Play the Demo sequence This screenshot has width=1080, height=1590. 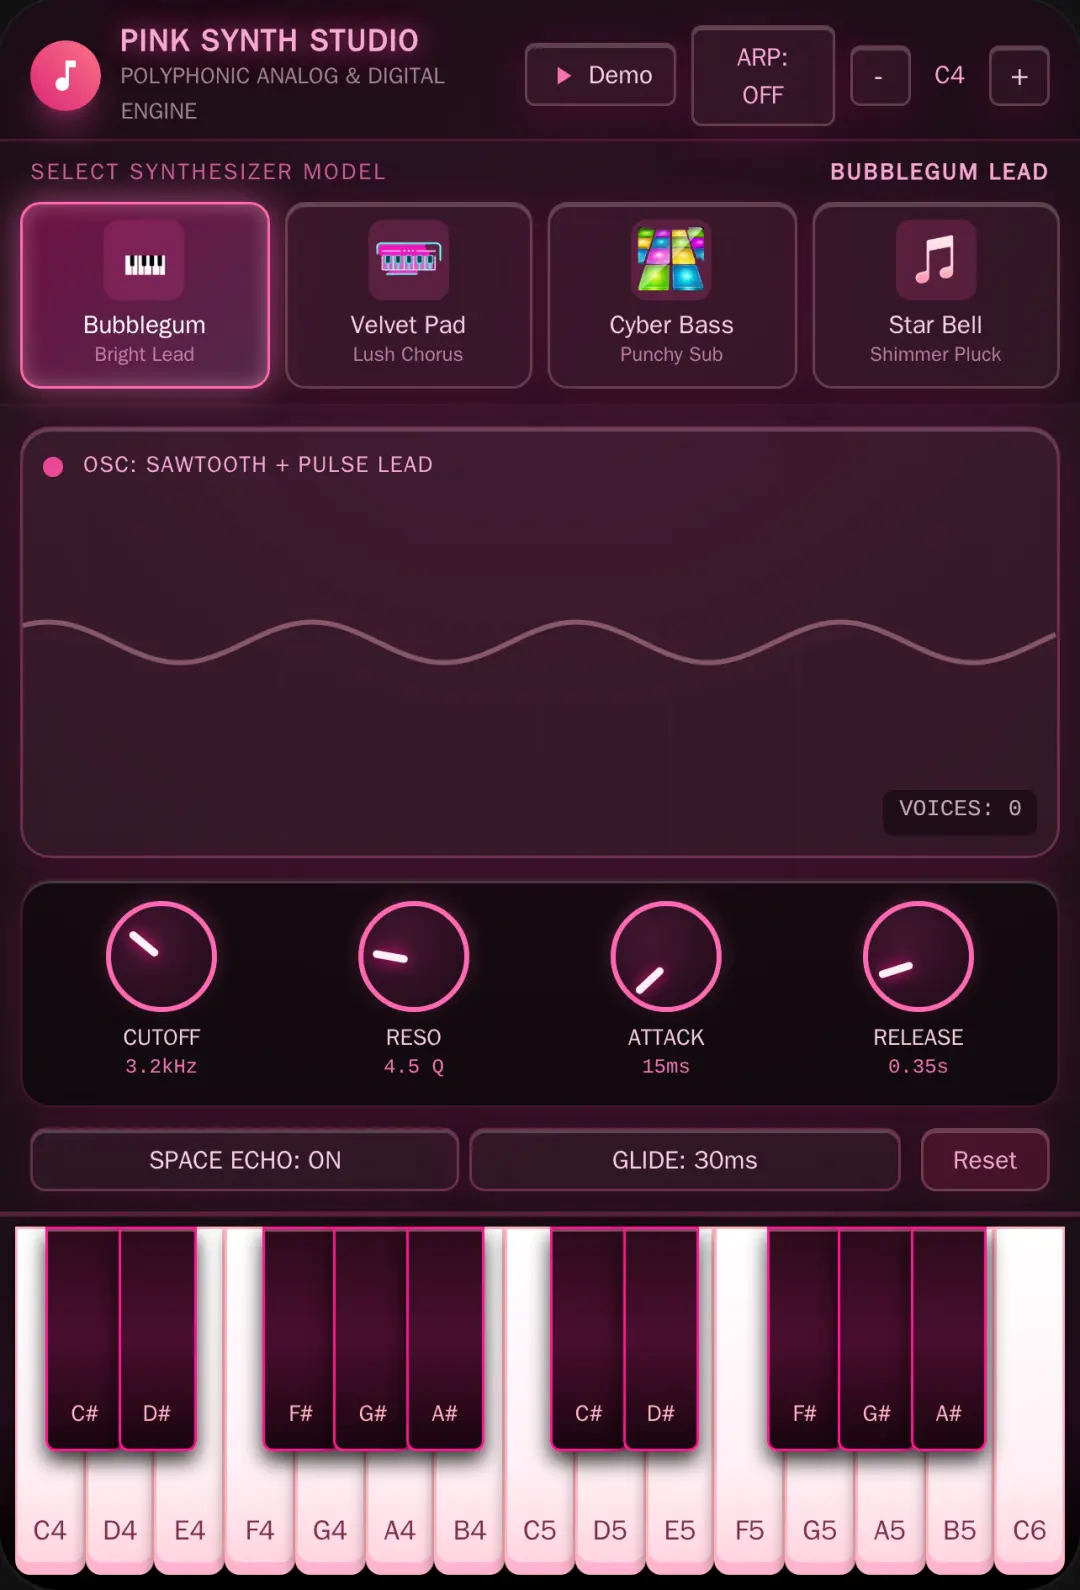(x=600, y=75)
